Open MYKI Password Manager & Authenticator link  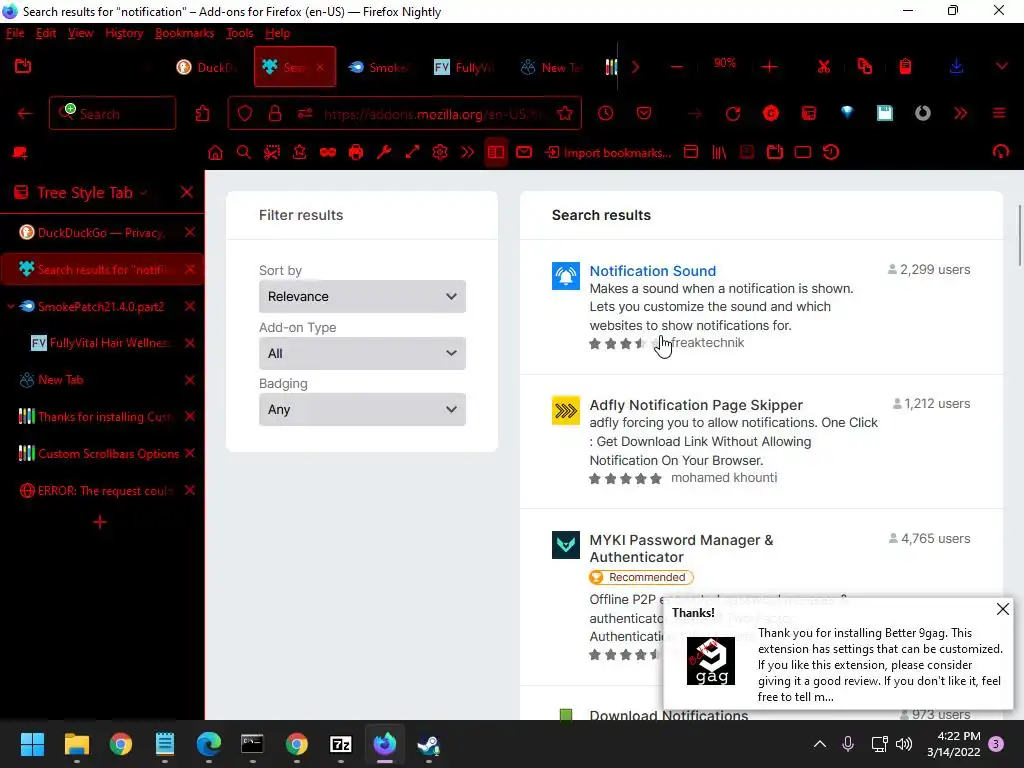click(681, 549)
